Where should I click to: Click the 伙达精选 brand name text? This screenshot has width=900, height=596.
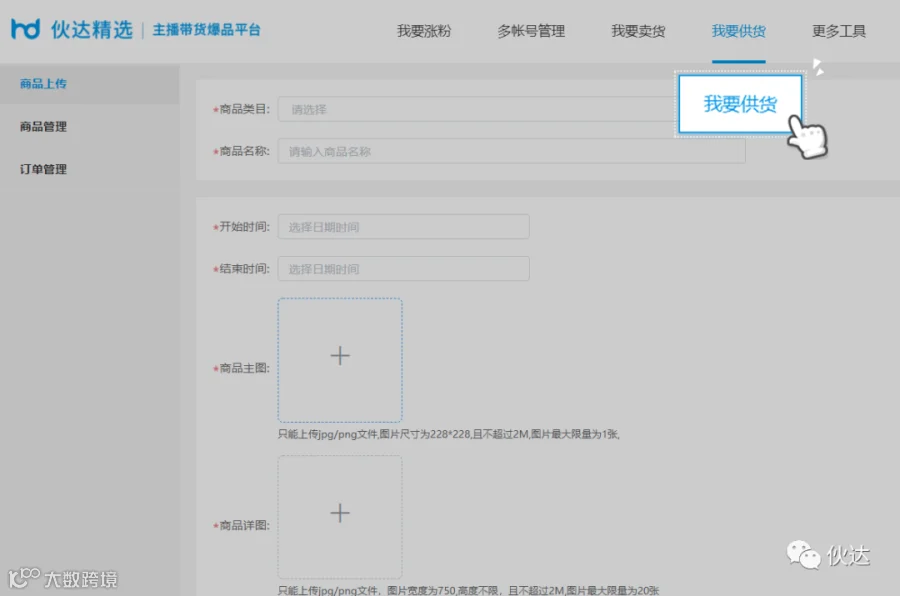click(92, 29)
